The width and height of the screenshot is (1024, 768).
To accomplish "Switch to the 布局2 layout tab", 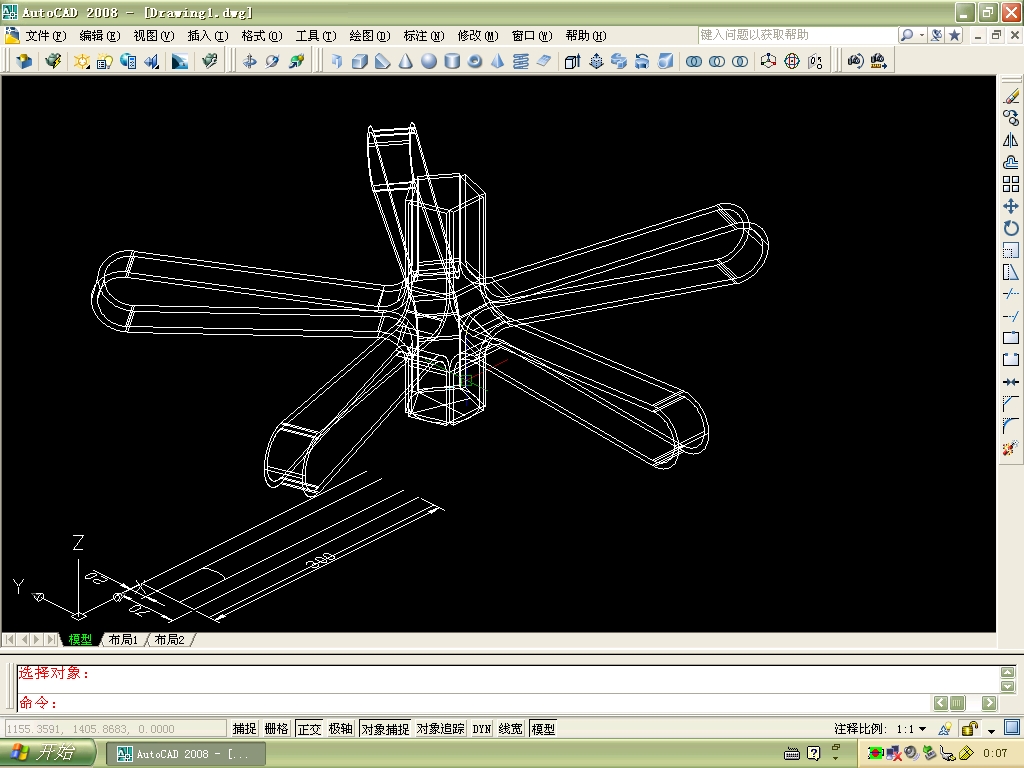I will click(x=170, y=640).
